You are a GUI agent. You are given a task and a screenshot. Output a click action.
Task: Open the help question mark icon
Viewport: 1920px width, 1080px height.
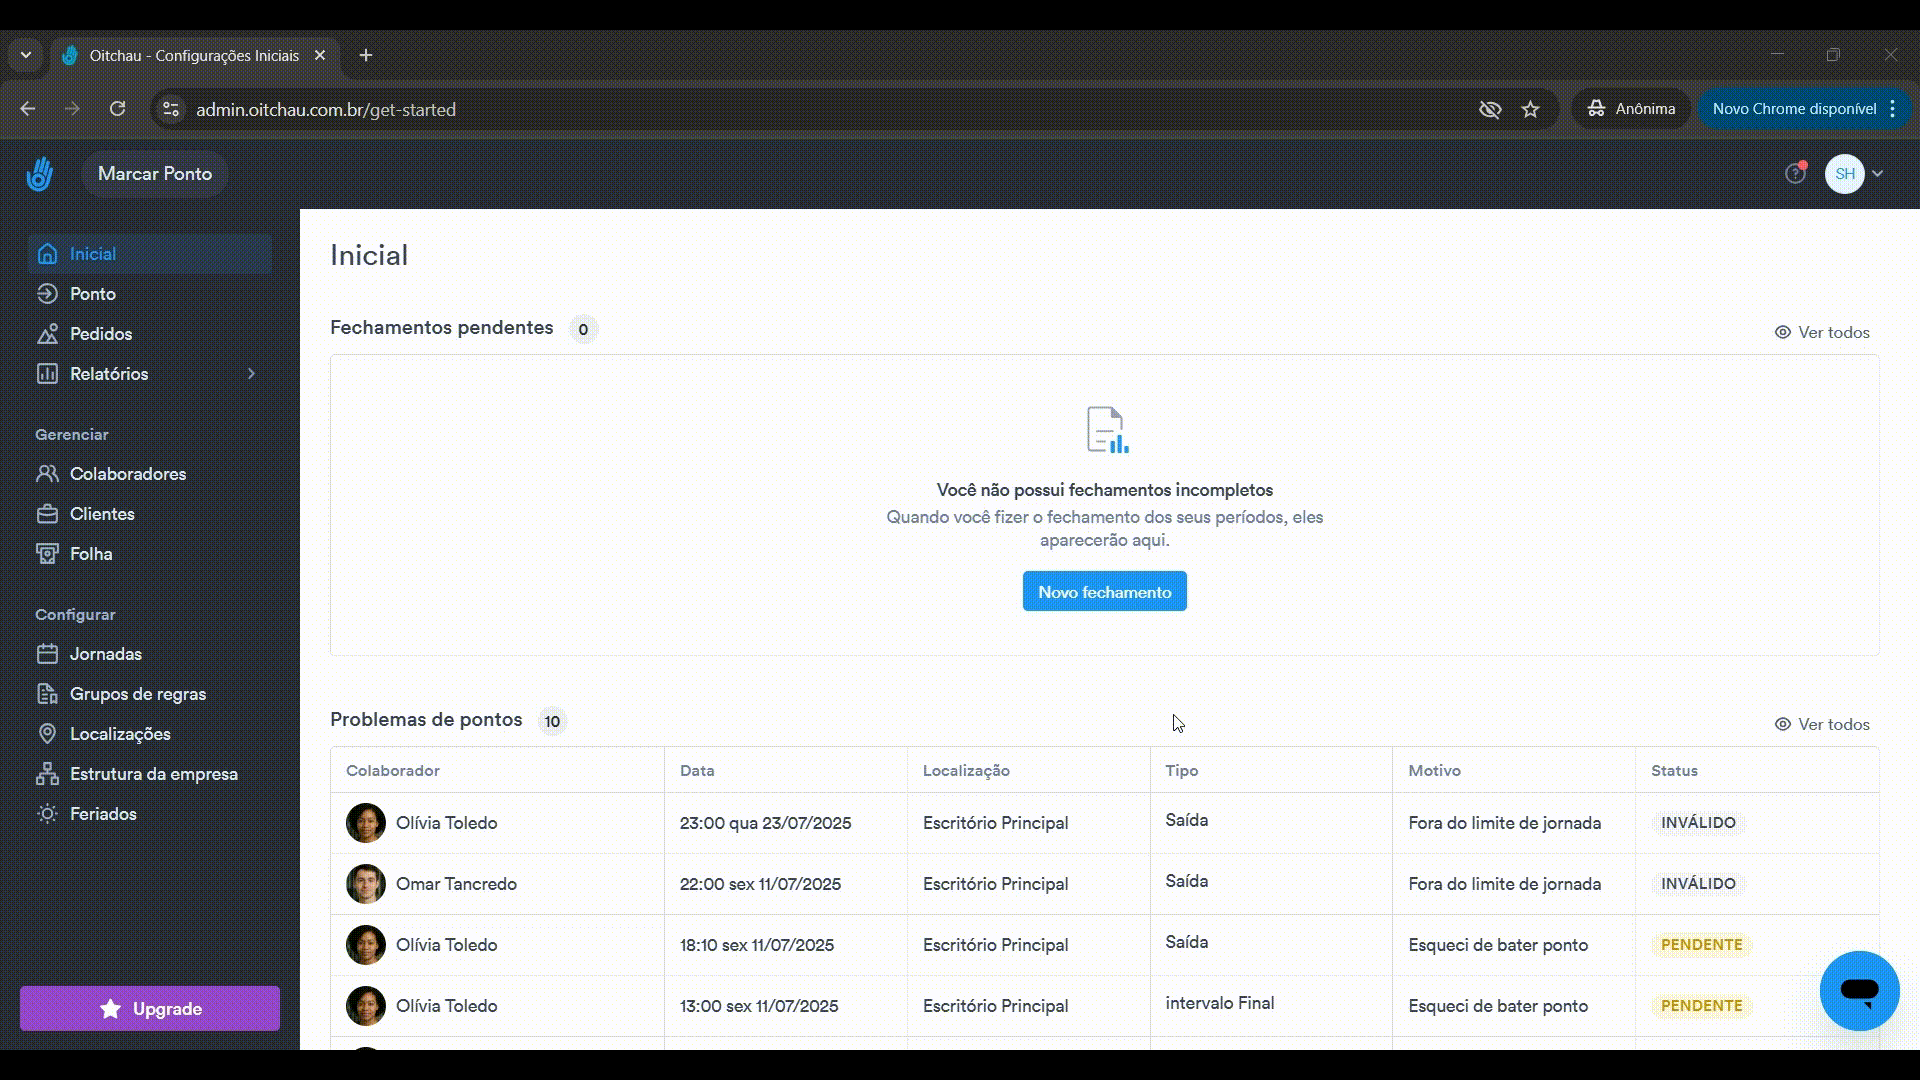[1796, 174]
